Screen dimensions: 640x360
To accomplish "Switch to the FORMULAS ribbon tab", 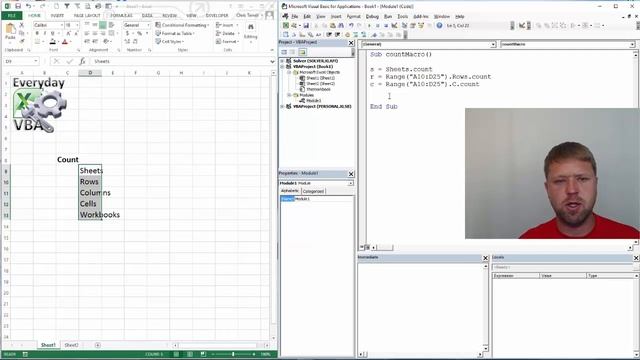I will click(121, 16).
